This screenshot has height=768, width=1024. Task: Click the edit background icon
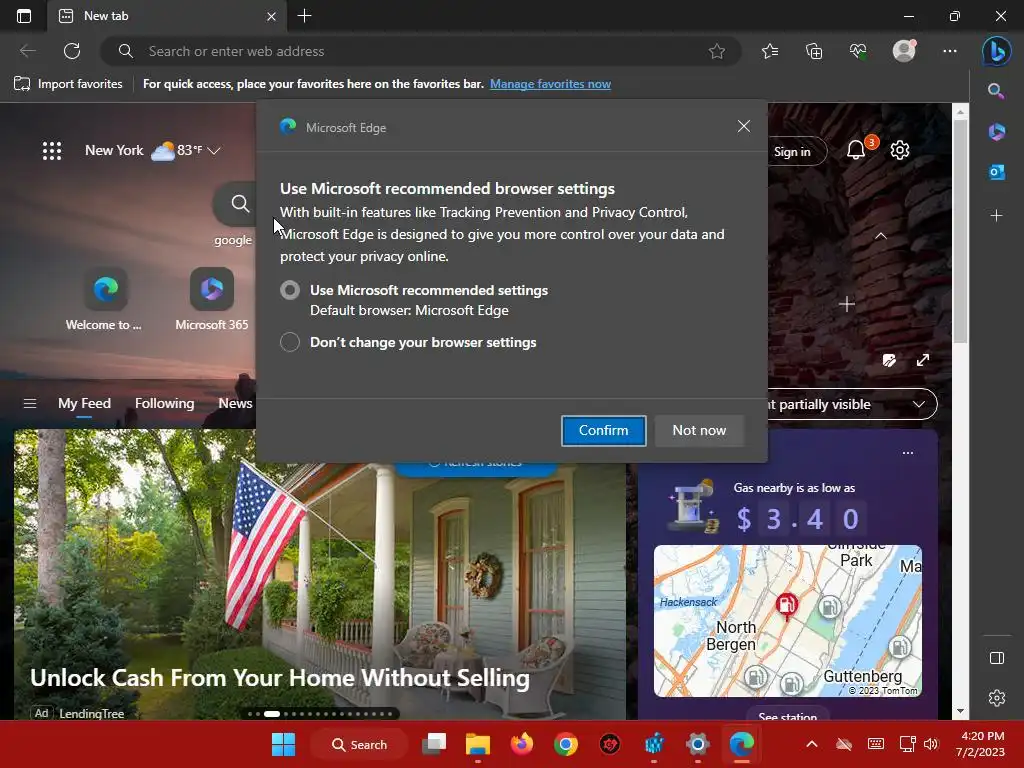tap(889, 360)
